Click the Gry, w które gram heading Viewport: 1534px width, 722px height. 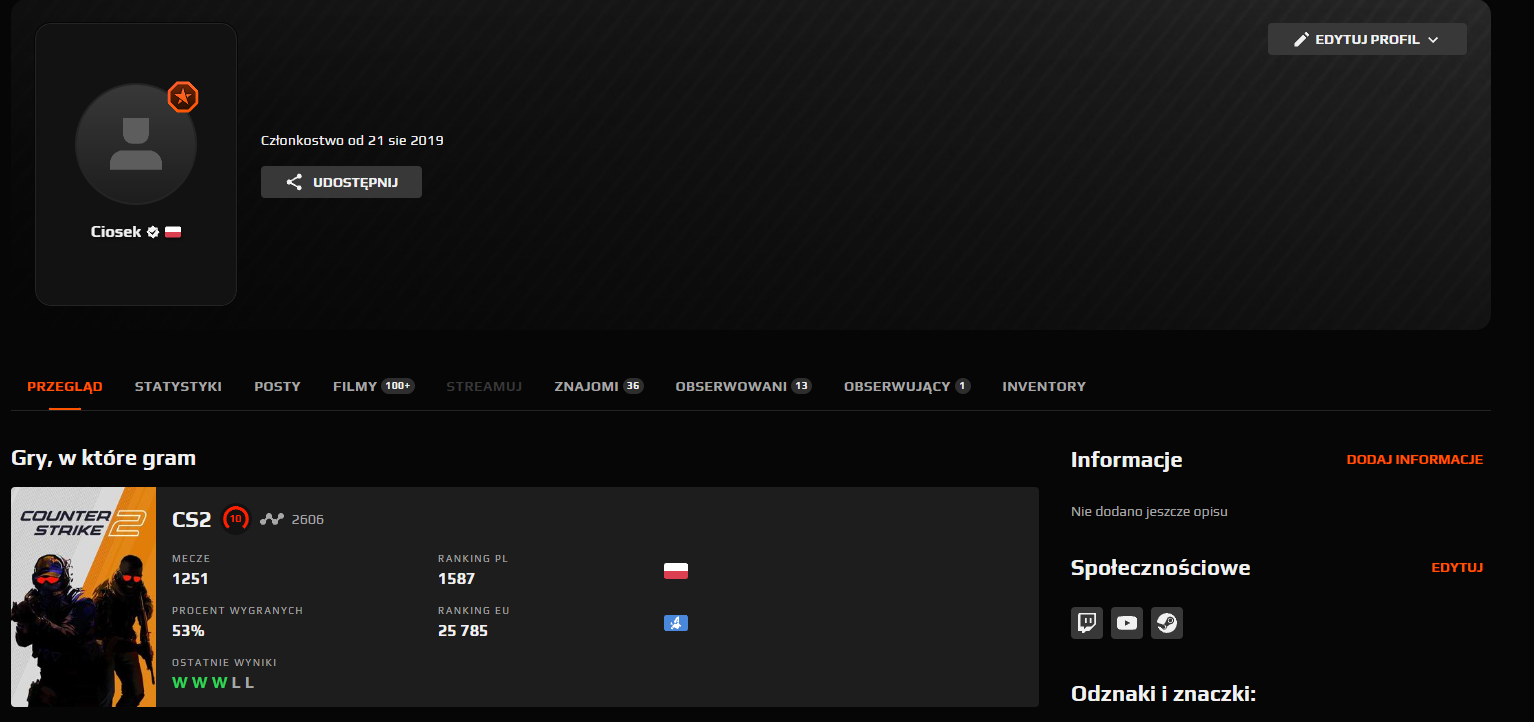[104, 459]
